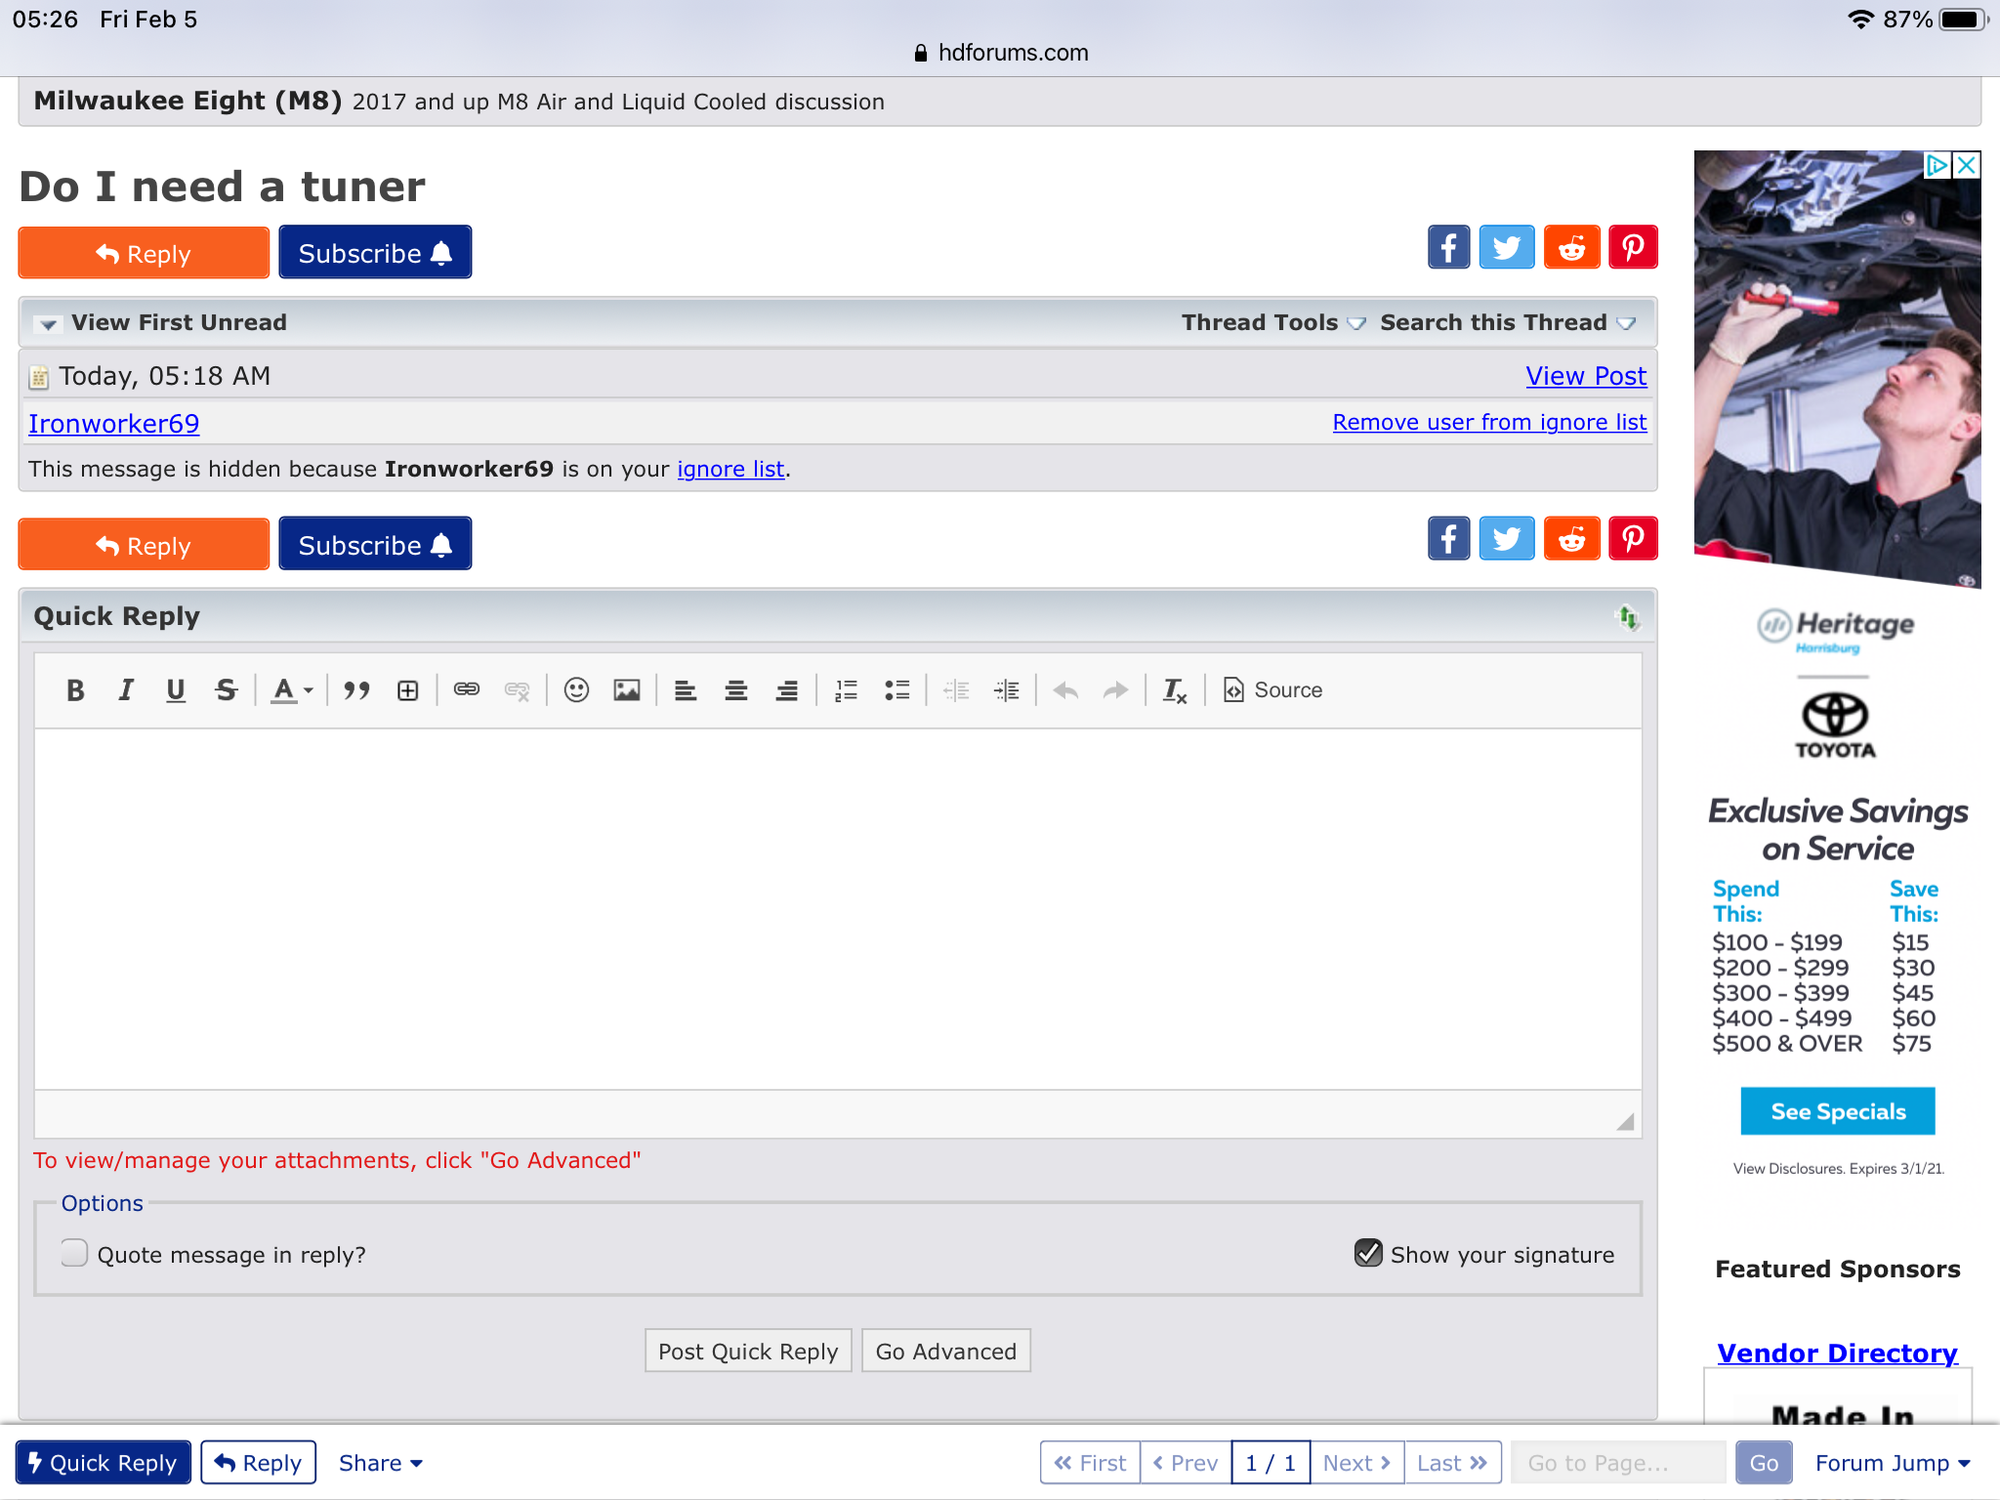This screenshot has height=1500, width=2000.
Task: Open the text color dropdown
Action: [293, 690]
